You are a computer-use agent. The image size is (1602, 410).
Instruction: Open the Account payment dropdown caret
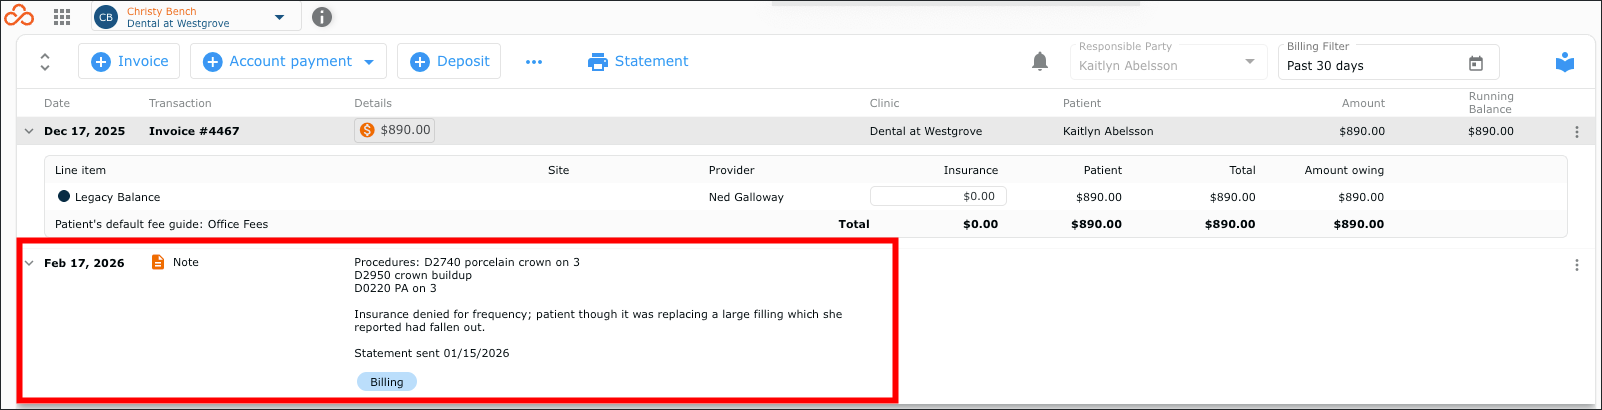click(369, 62)
